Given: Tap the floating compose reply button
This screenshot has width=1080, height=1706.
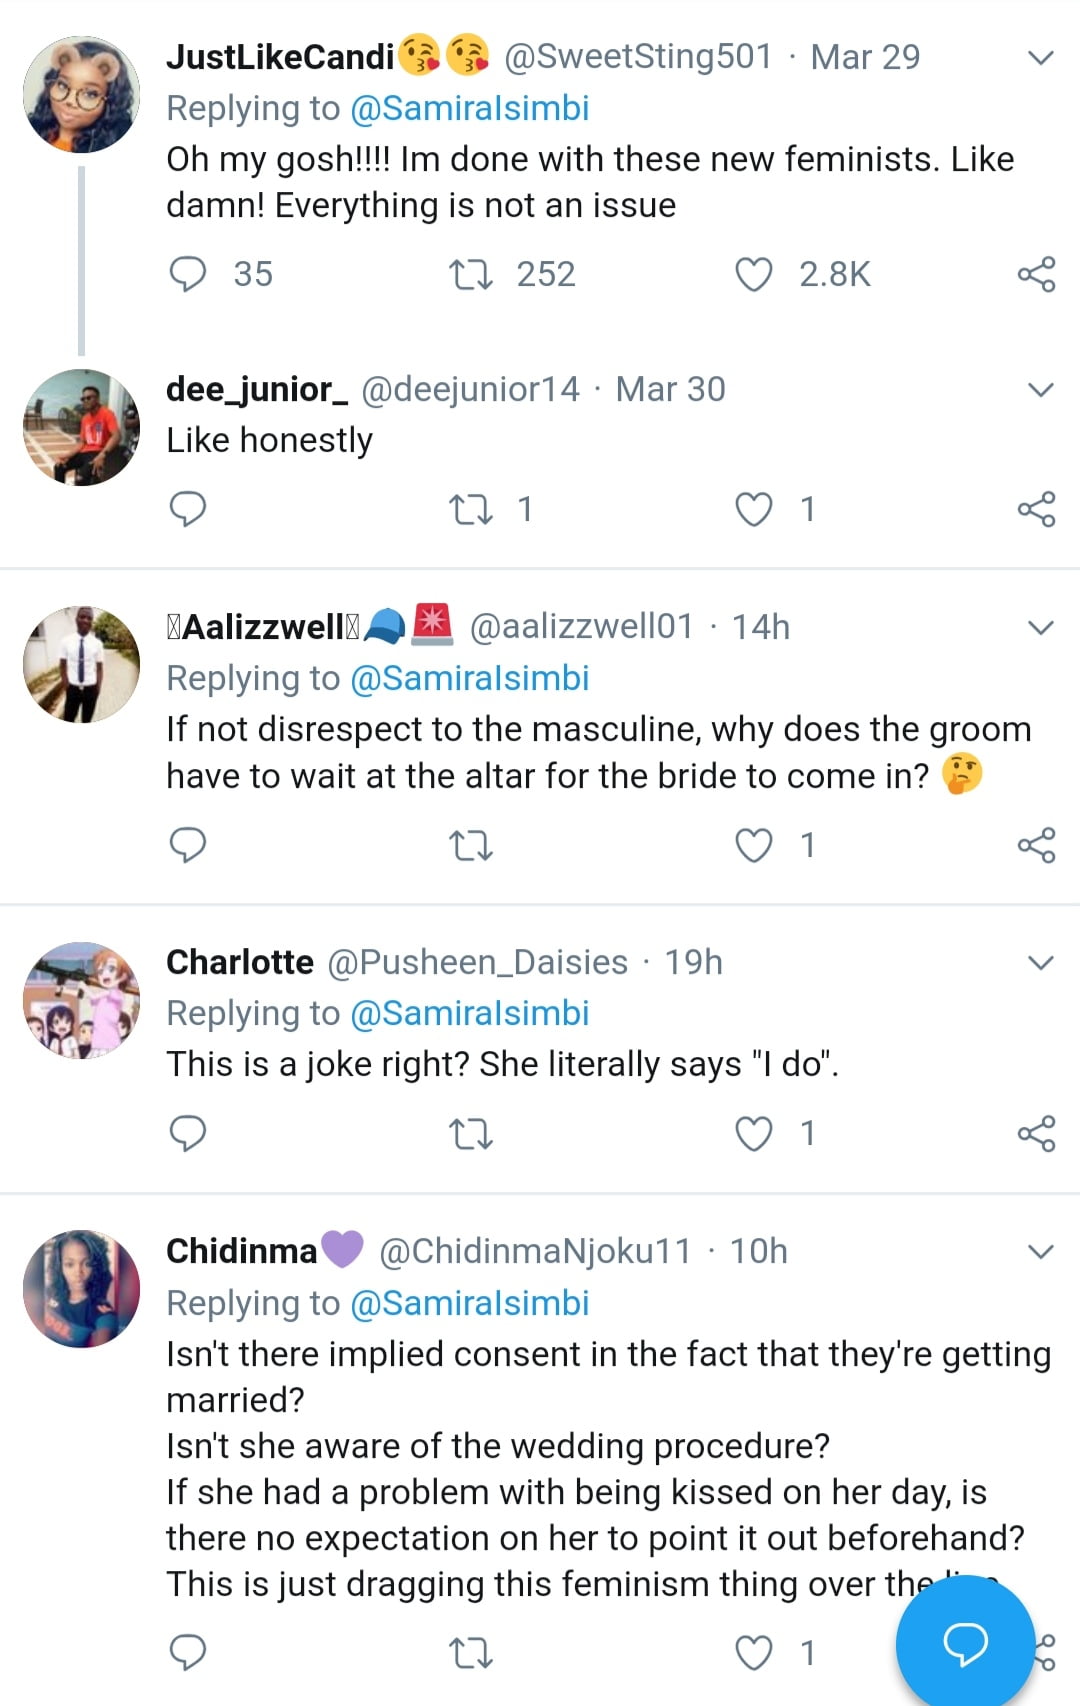Looking at the screenshot, I should [965, 1643].
